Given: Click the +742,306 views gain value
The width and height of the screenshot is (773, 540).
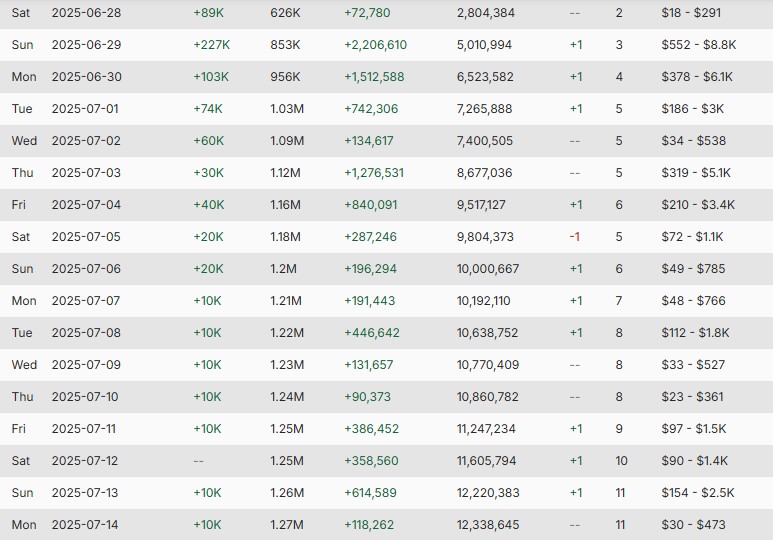Looking at the screenshot, I should pos(371,109).
